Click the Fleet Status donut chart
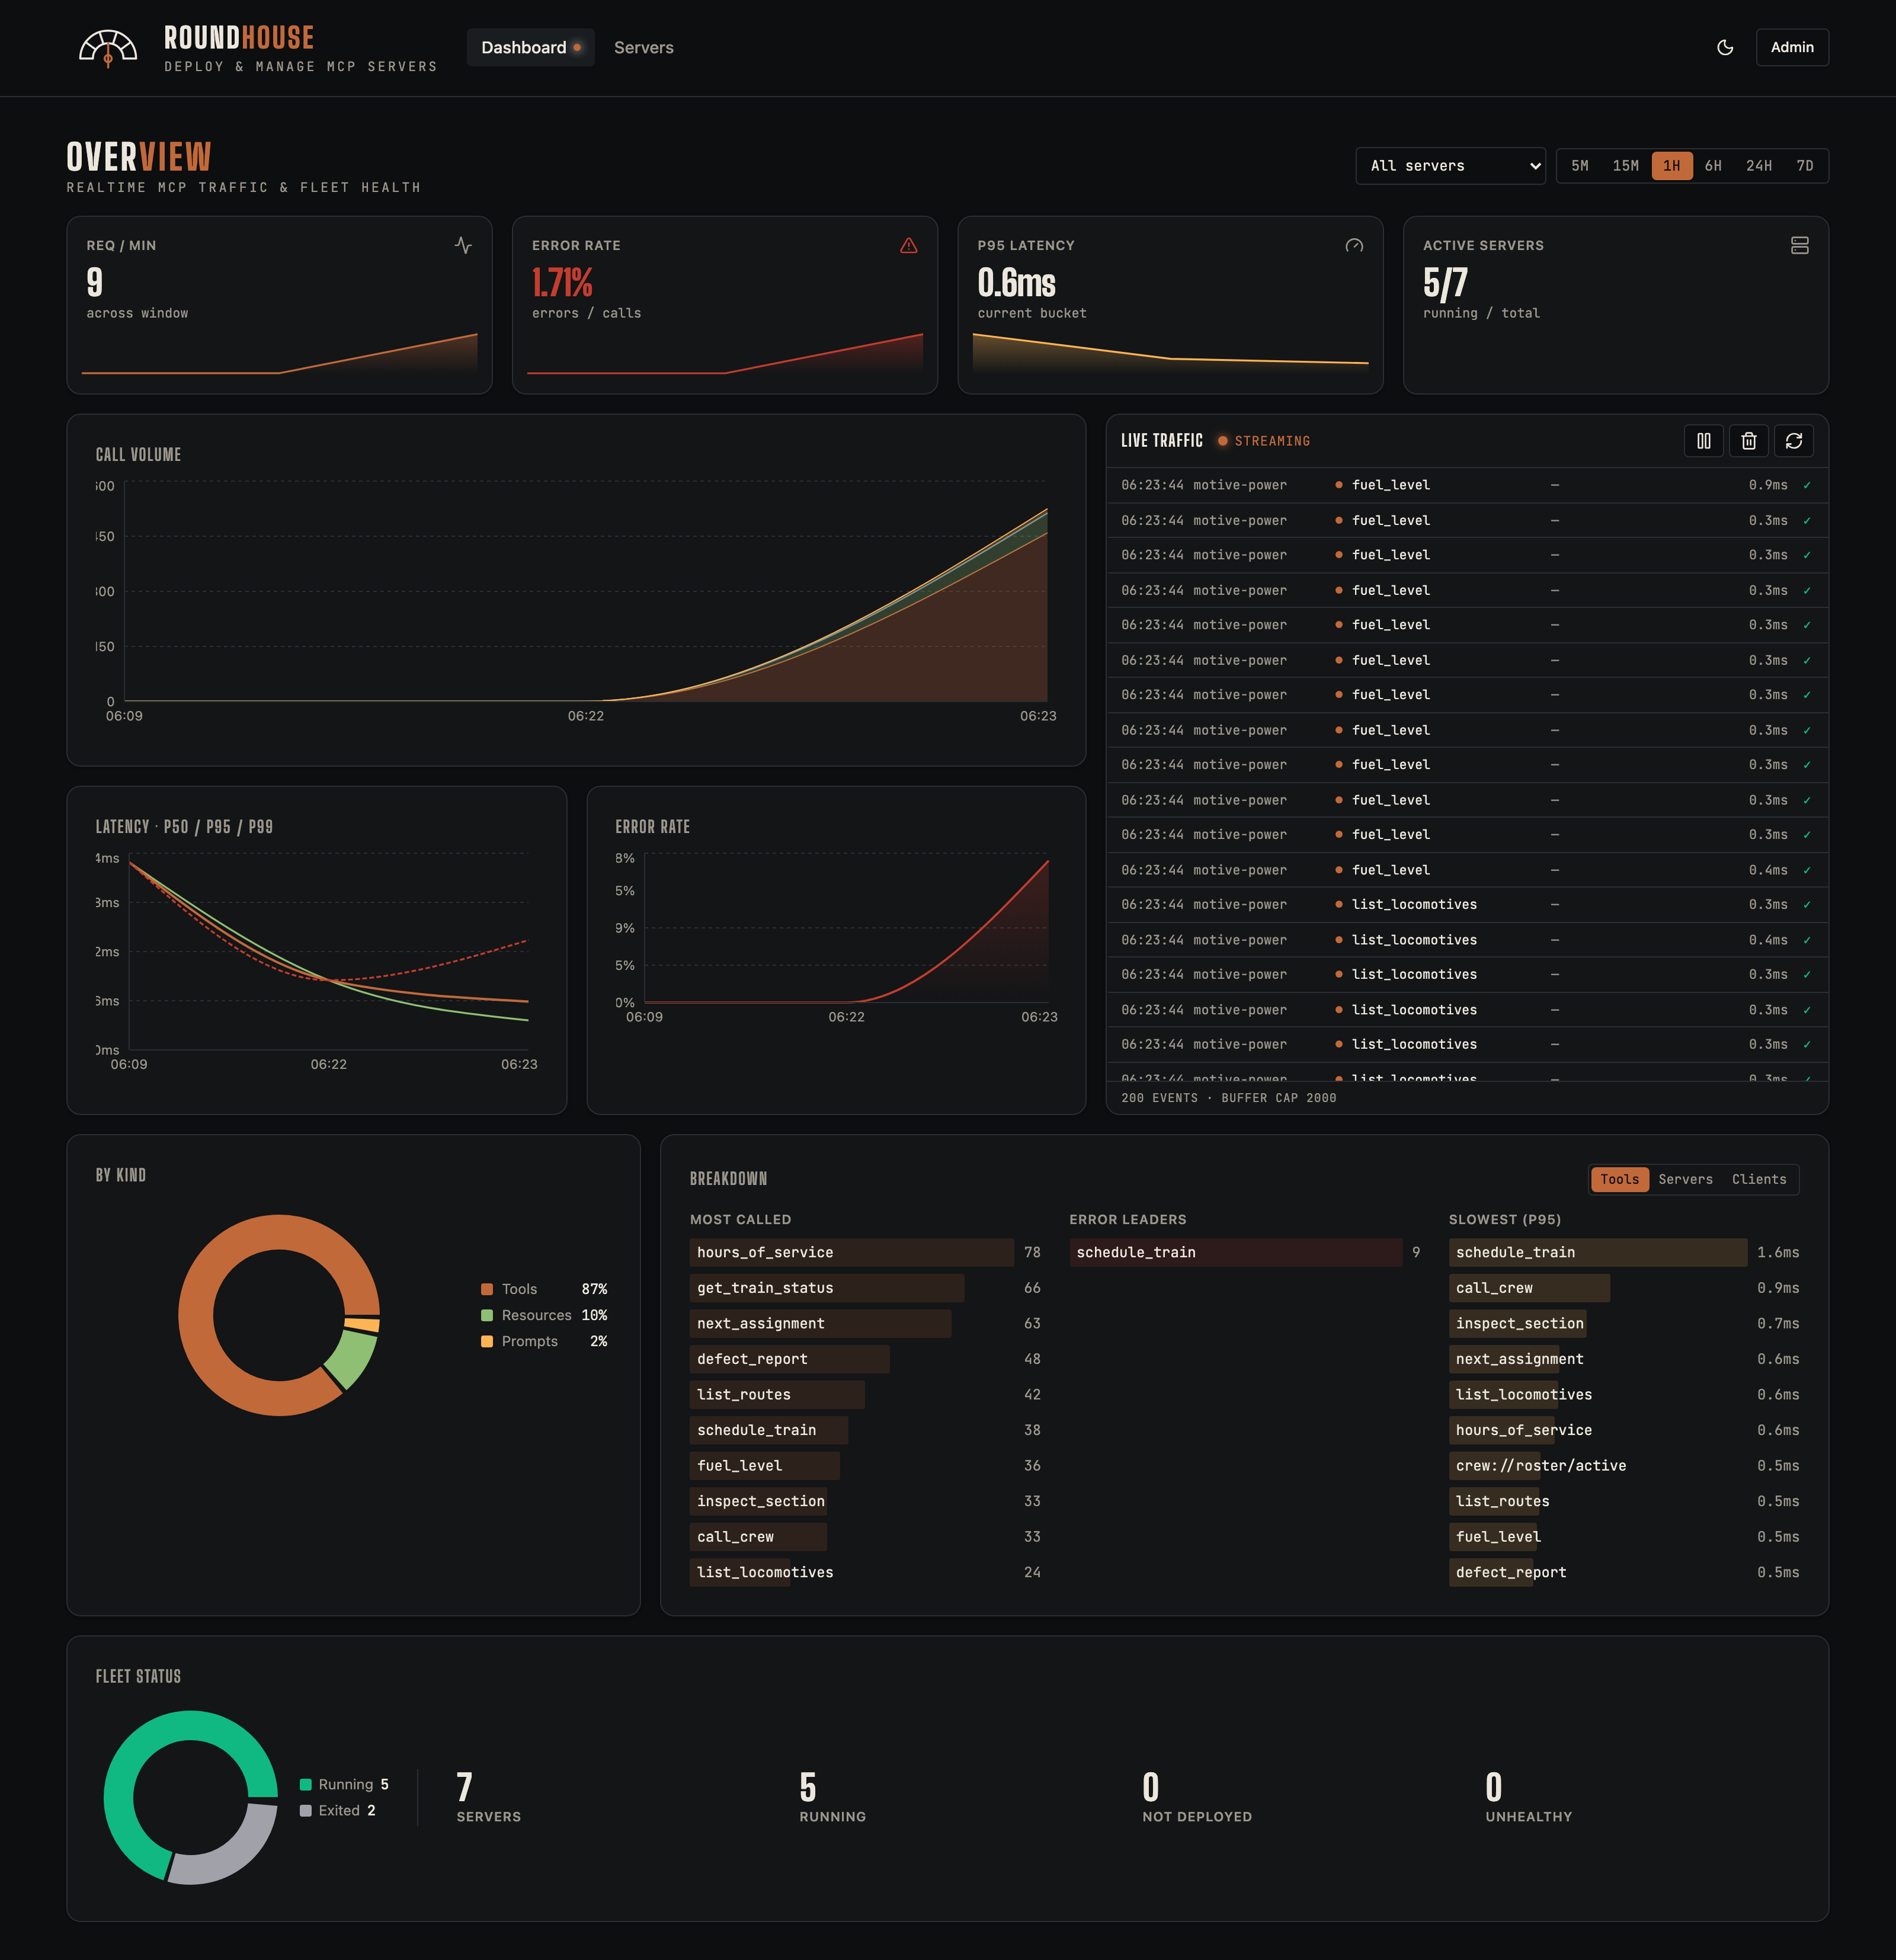The image size is (1896, 1960). [x=191, y=1797]
